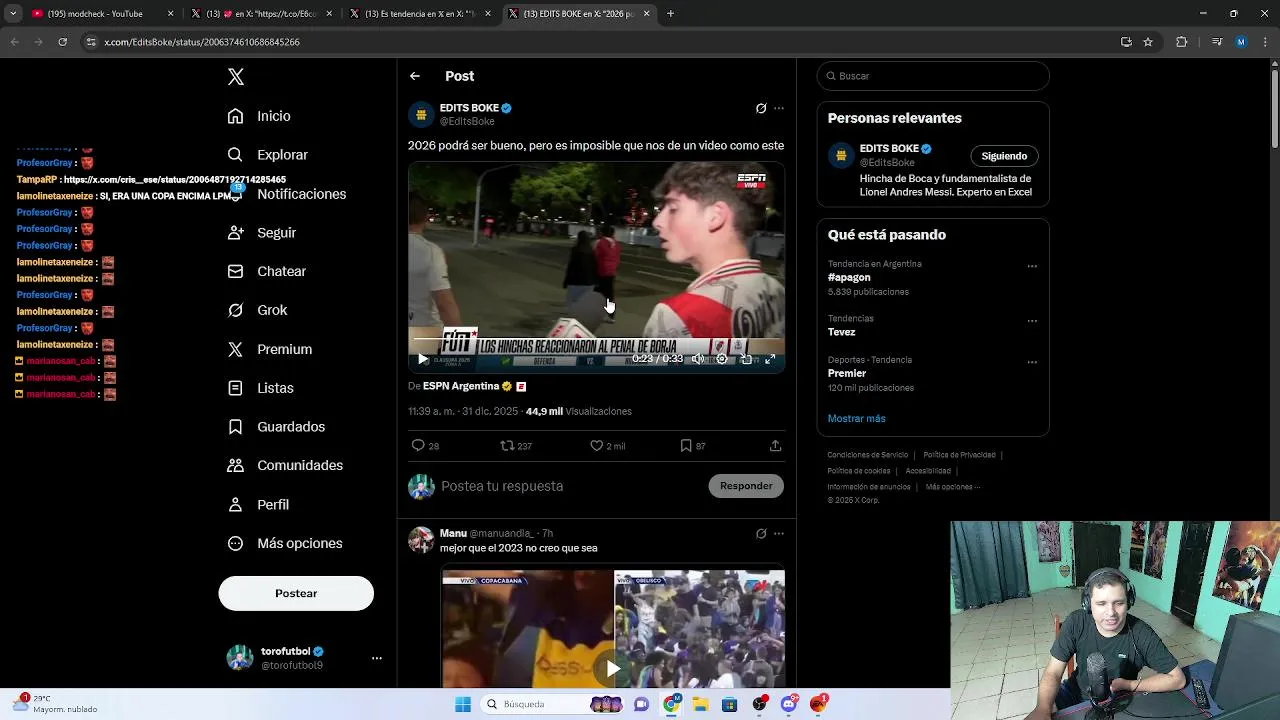Play the video in Manu's reply
1280x720 pixels.
(x=613, y=668)
